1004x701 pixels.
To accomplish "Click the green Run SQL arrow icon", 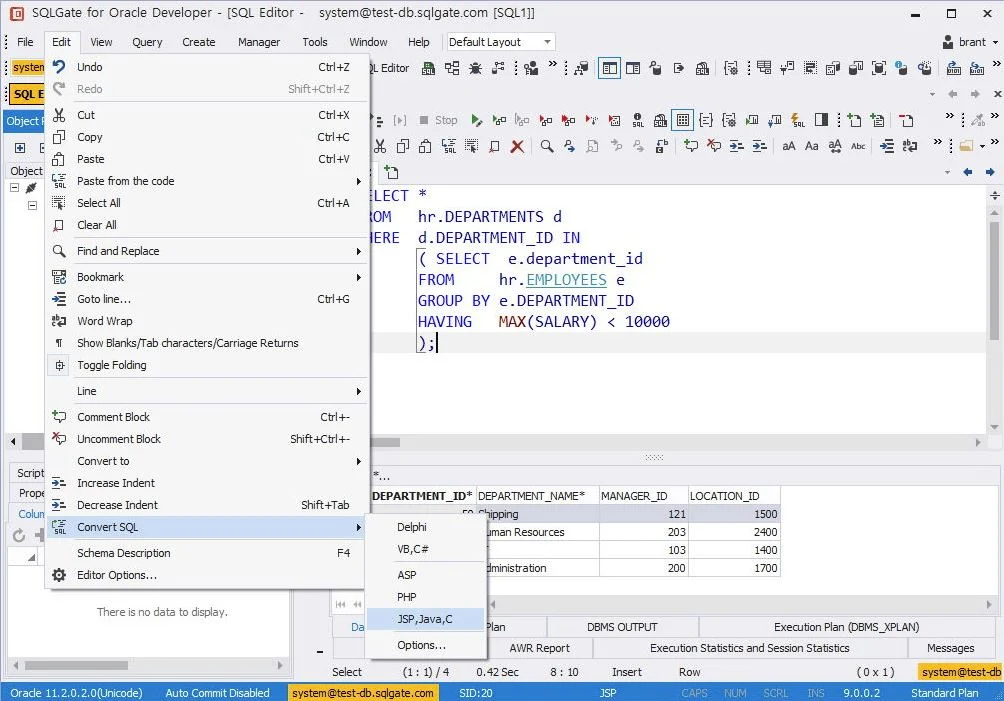I will pos(476,120).
